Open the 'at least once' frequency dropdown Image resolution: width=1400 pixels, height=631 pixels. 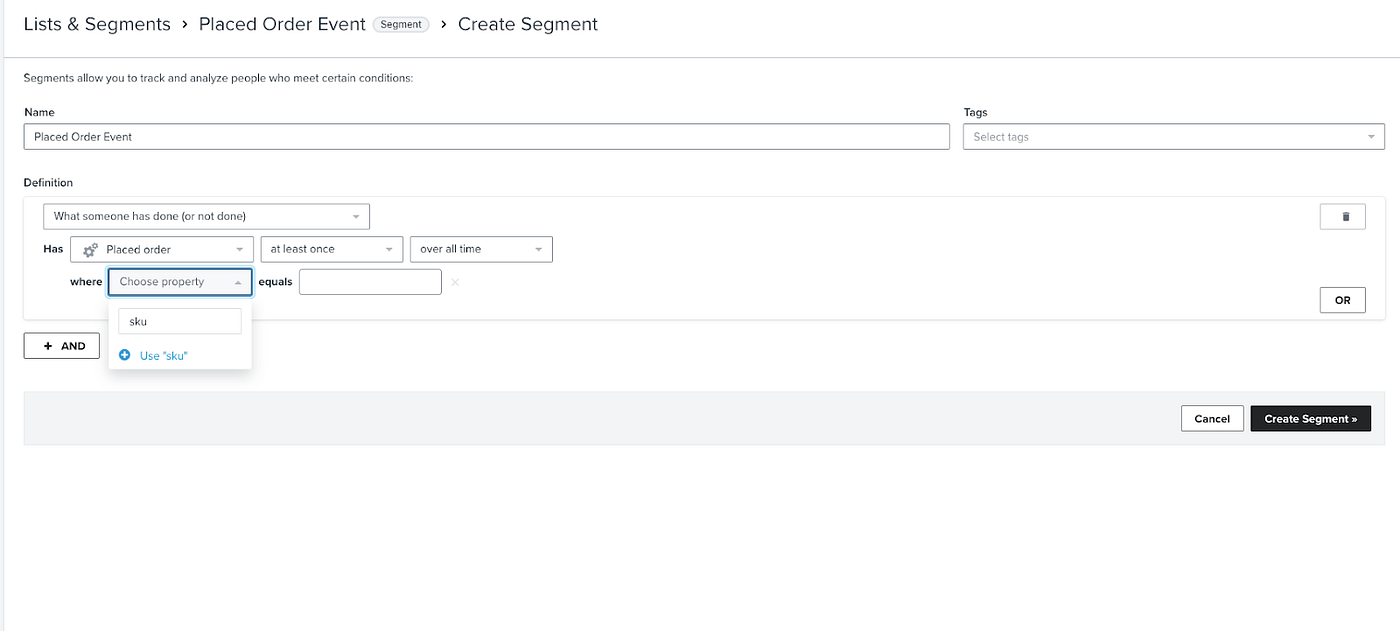click(x=331, y=249)
